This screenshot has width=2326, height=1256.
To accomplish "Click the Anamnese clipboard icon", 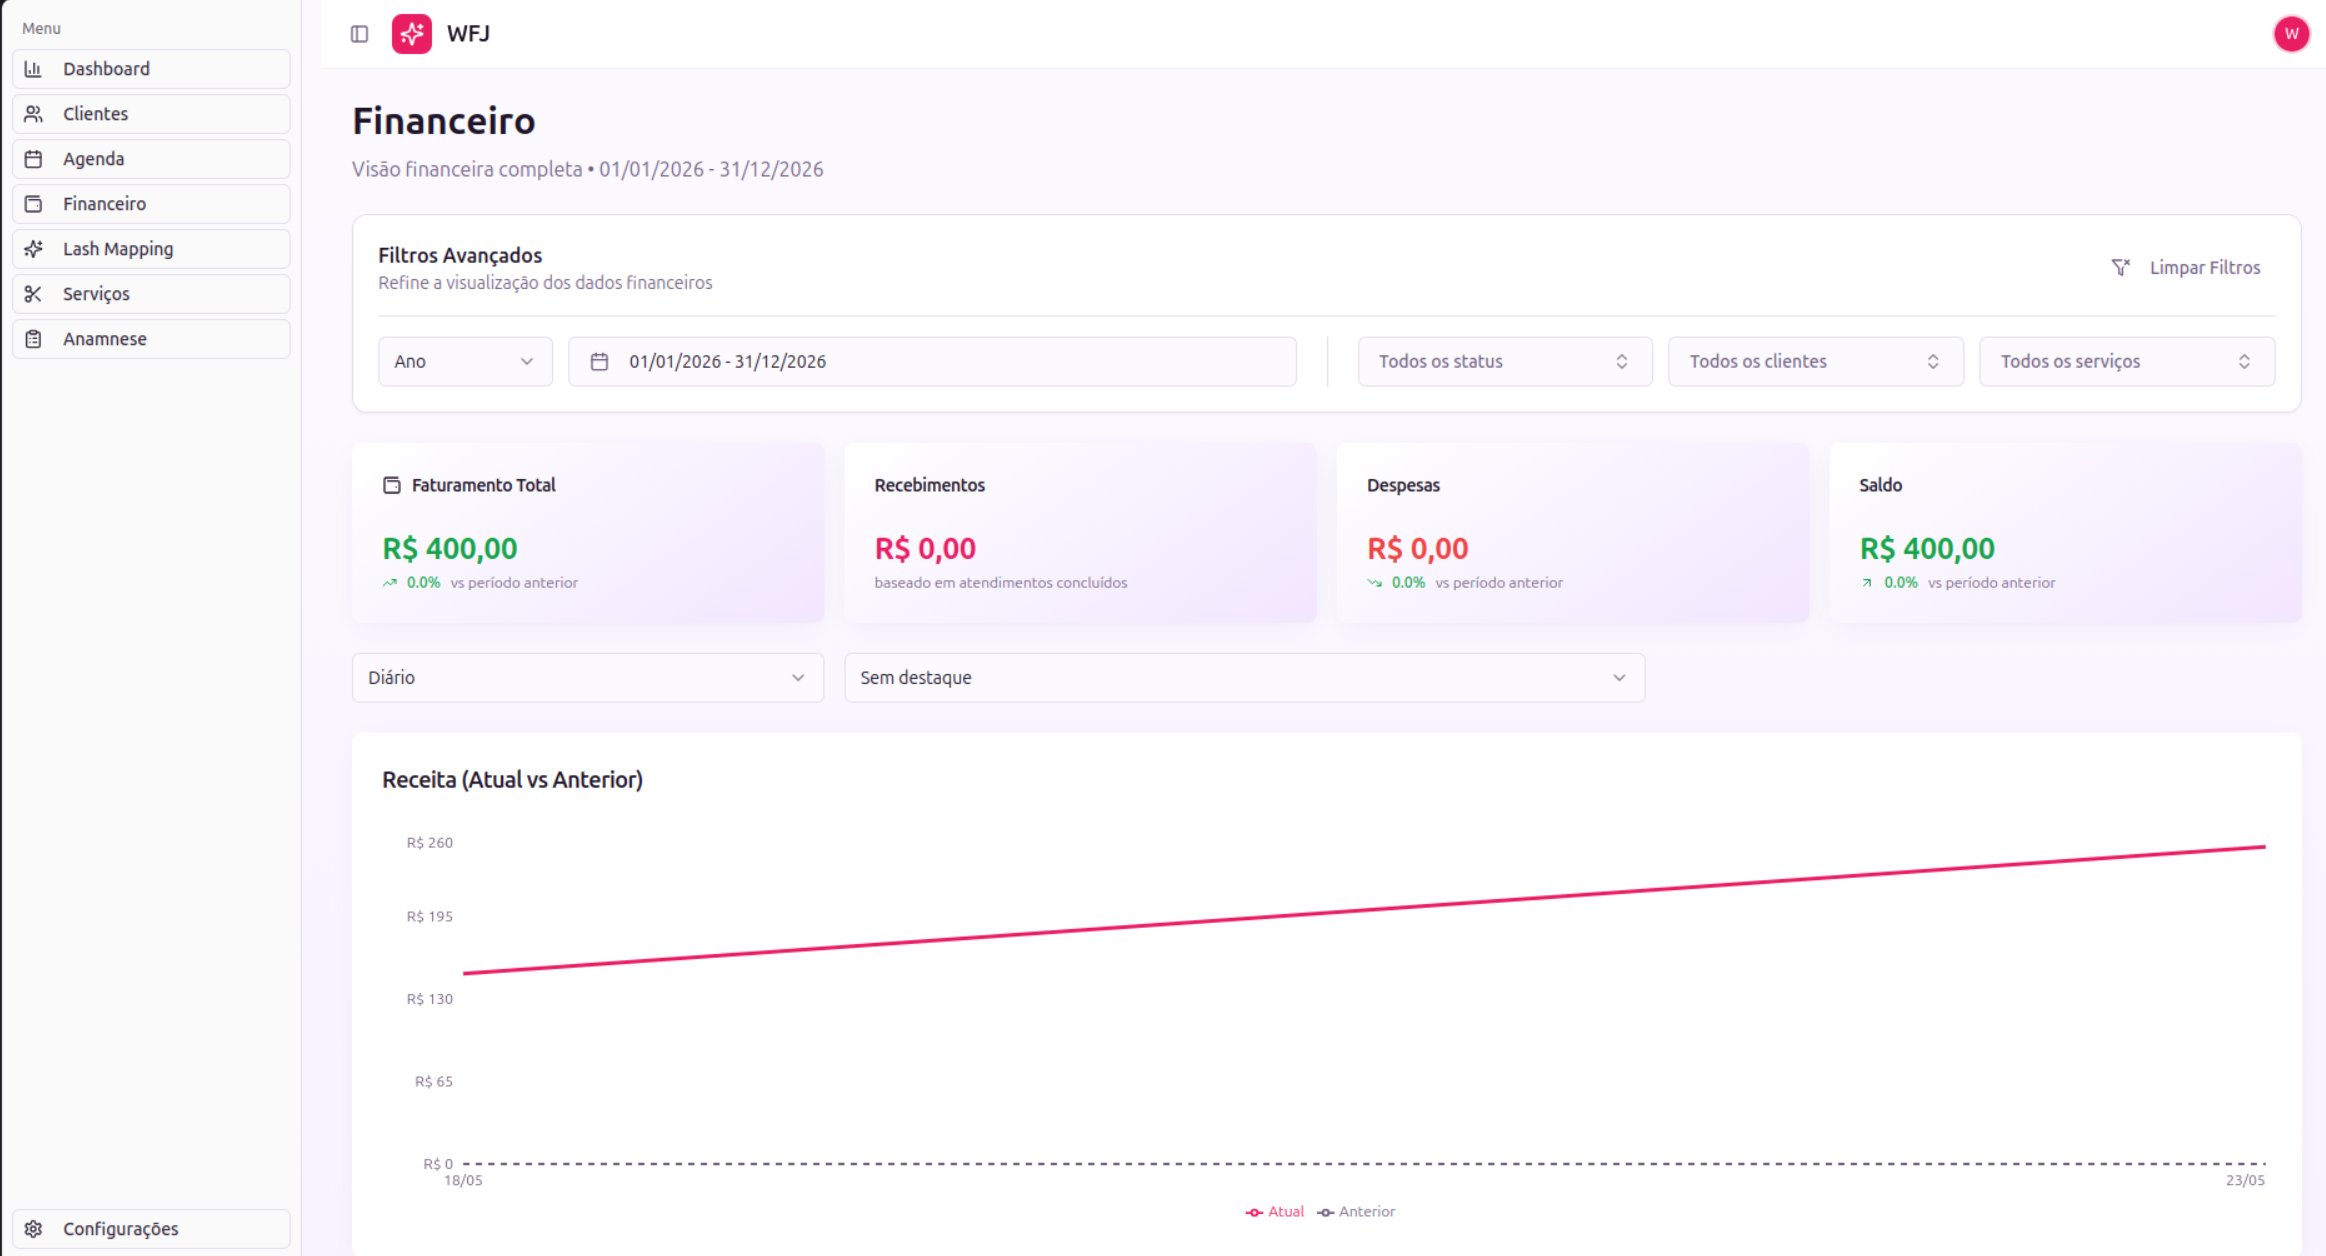I will pyautogui.click(x=33, y=339).
